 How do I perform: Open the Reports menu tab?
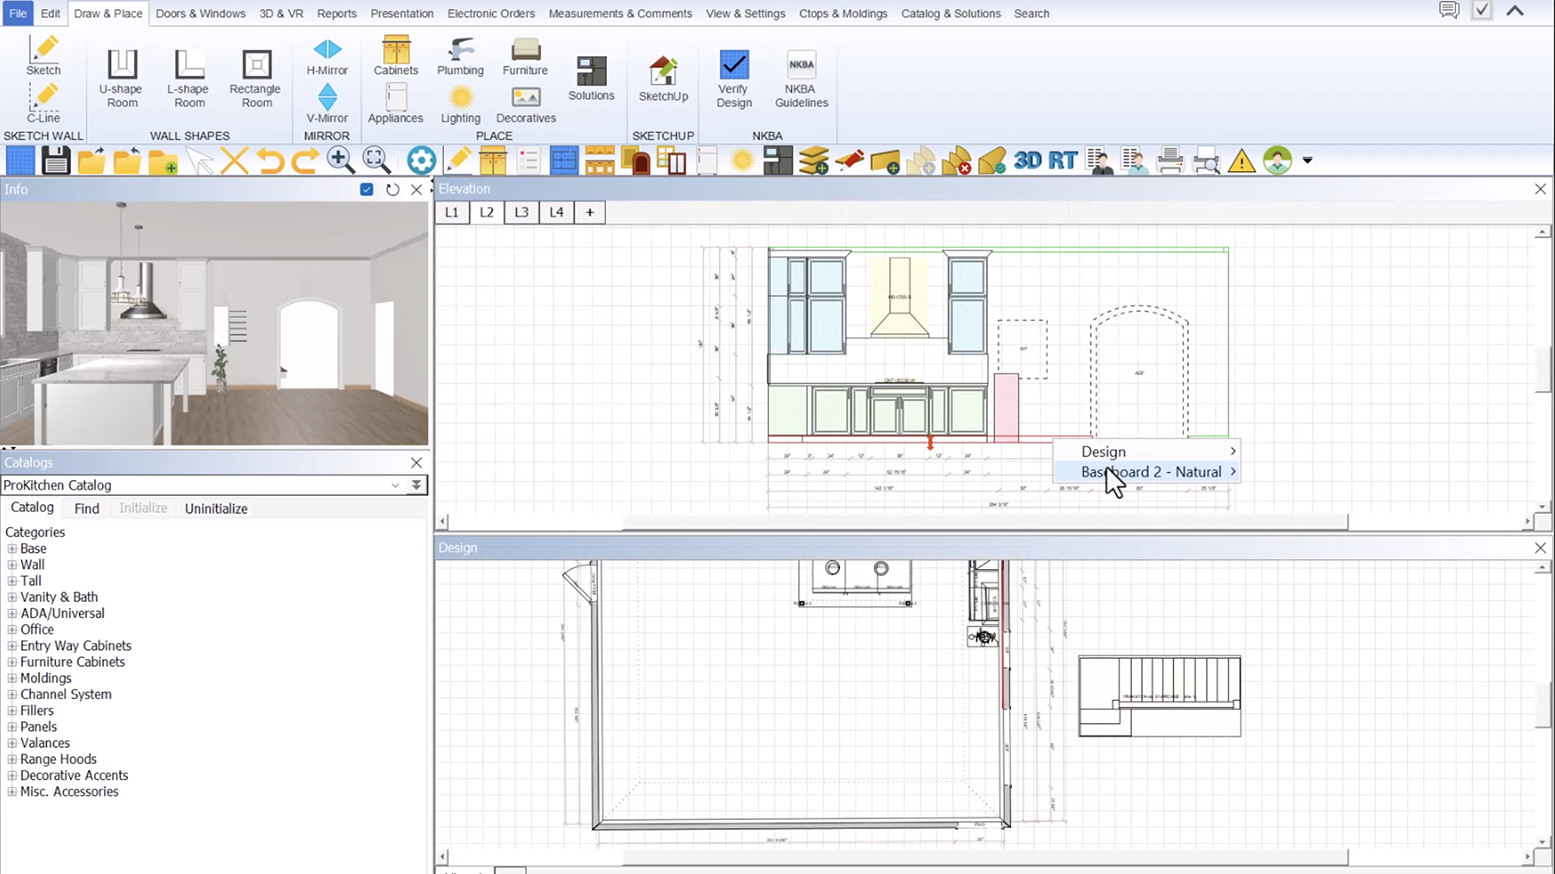(x=336, y=13)
